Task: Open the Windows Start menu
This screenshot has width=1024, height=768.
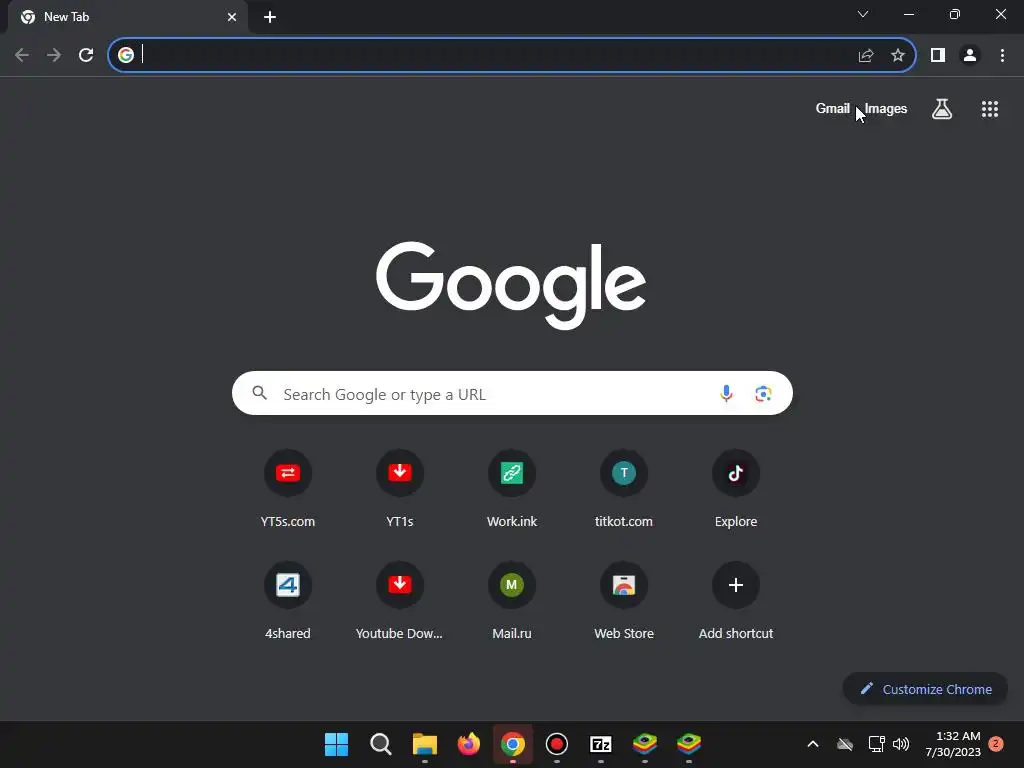Action: pos(336,744)
